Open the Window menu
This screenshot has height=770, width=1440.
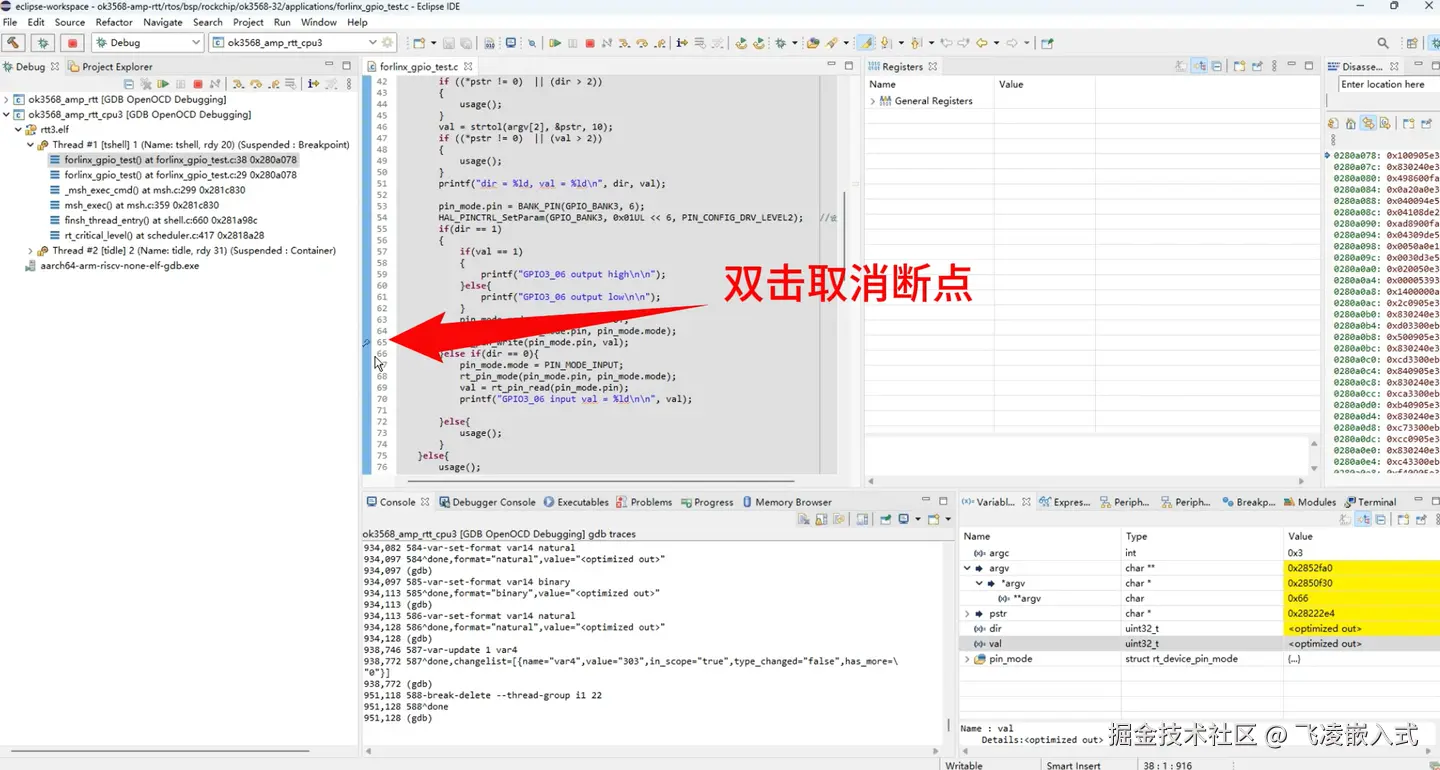[x=318, y=22]
